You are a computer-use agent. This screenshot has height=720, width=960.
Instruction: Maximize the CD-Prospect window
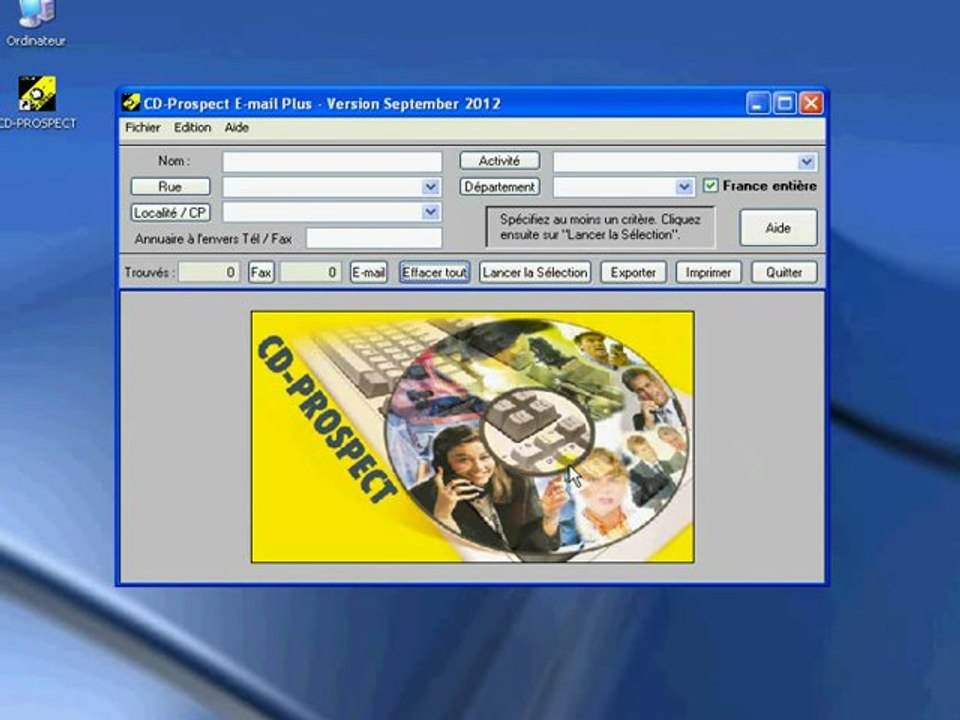point(784,103)
